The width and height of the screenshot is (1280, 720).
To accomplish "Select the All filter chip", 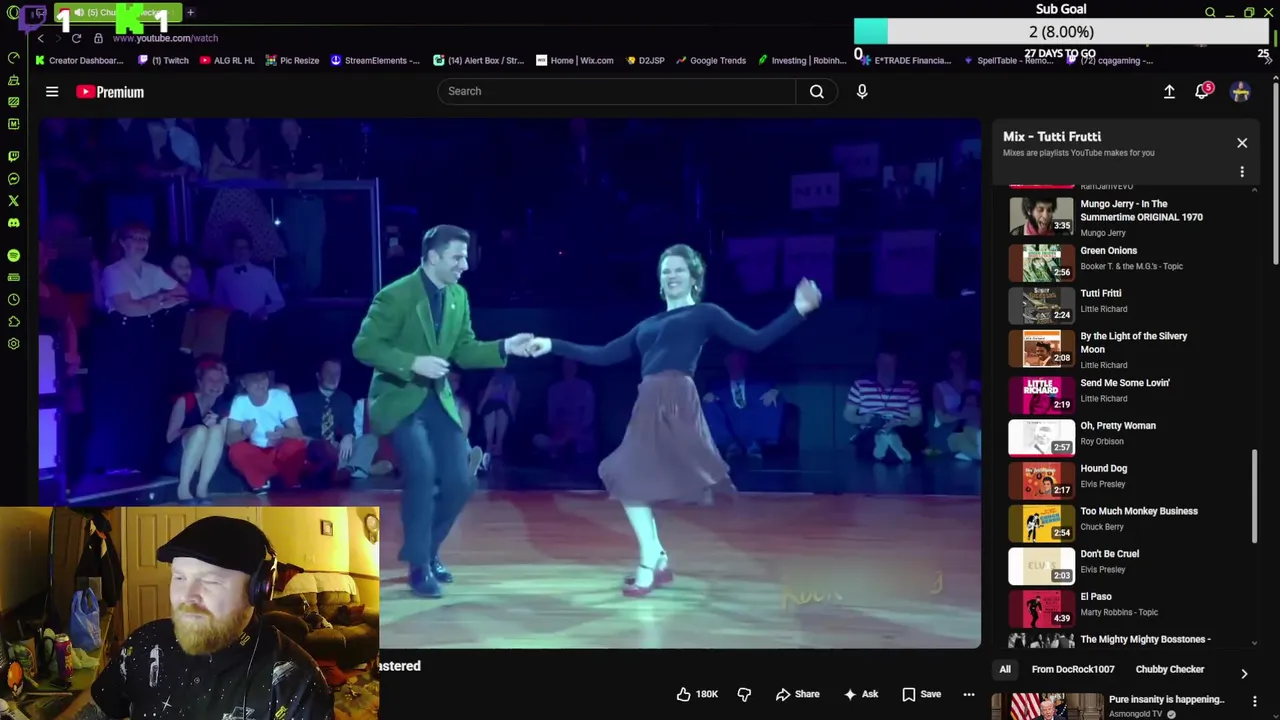I will coord(1005,669).
